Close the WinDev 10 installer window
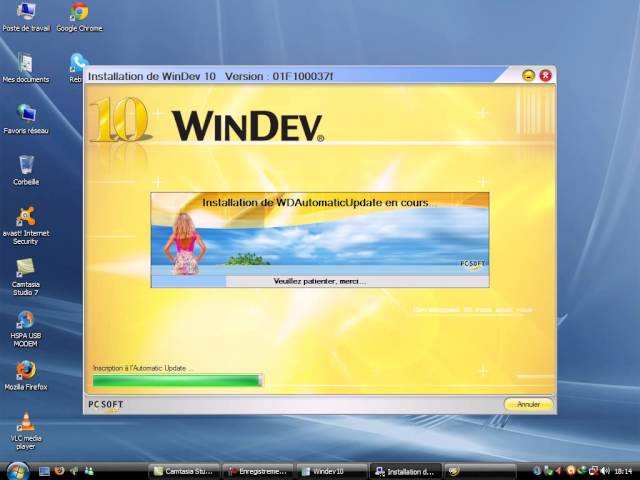 (546, 76)
